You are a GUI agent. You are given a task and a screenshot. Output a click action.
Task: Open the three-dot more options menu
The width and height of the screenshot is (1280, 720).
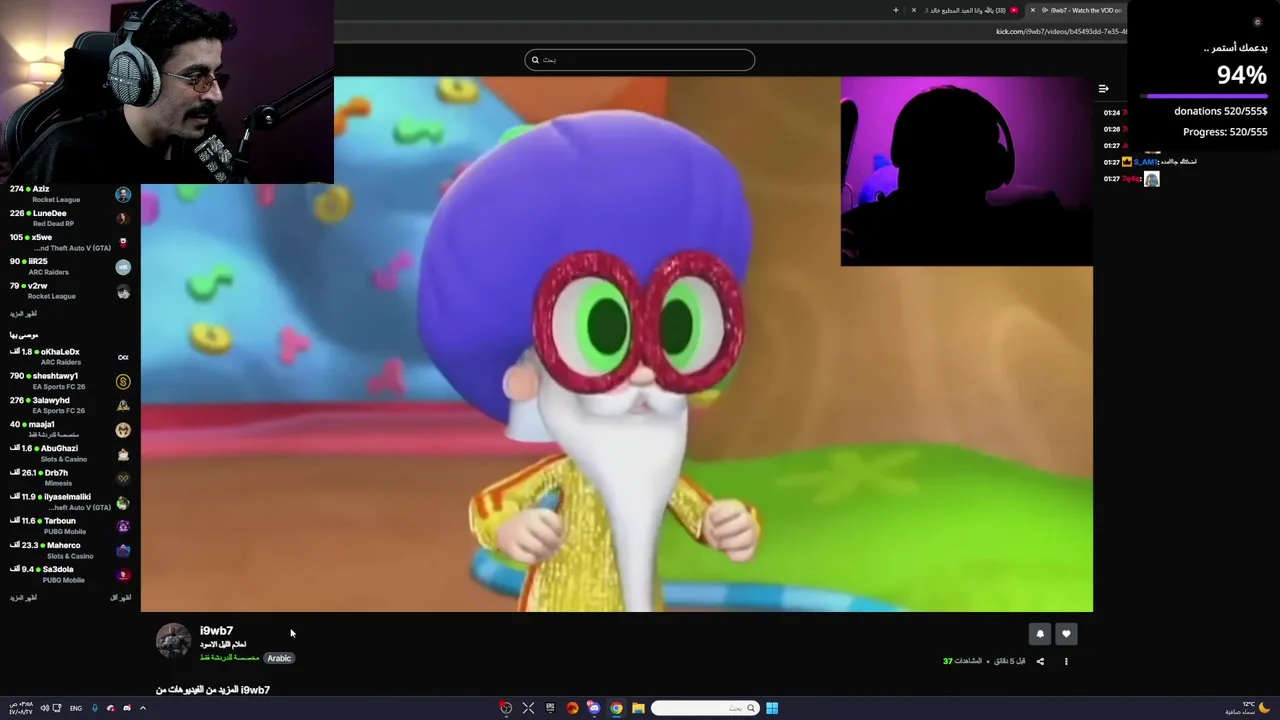[x=1066, y=661]
